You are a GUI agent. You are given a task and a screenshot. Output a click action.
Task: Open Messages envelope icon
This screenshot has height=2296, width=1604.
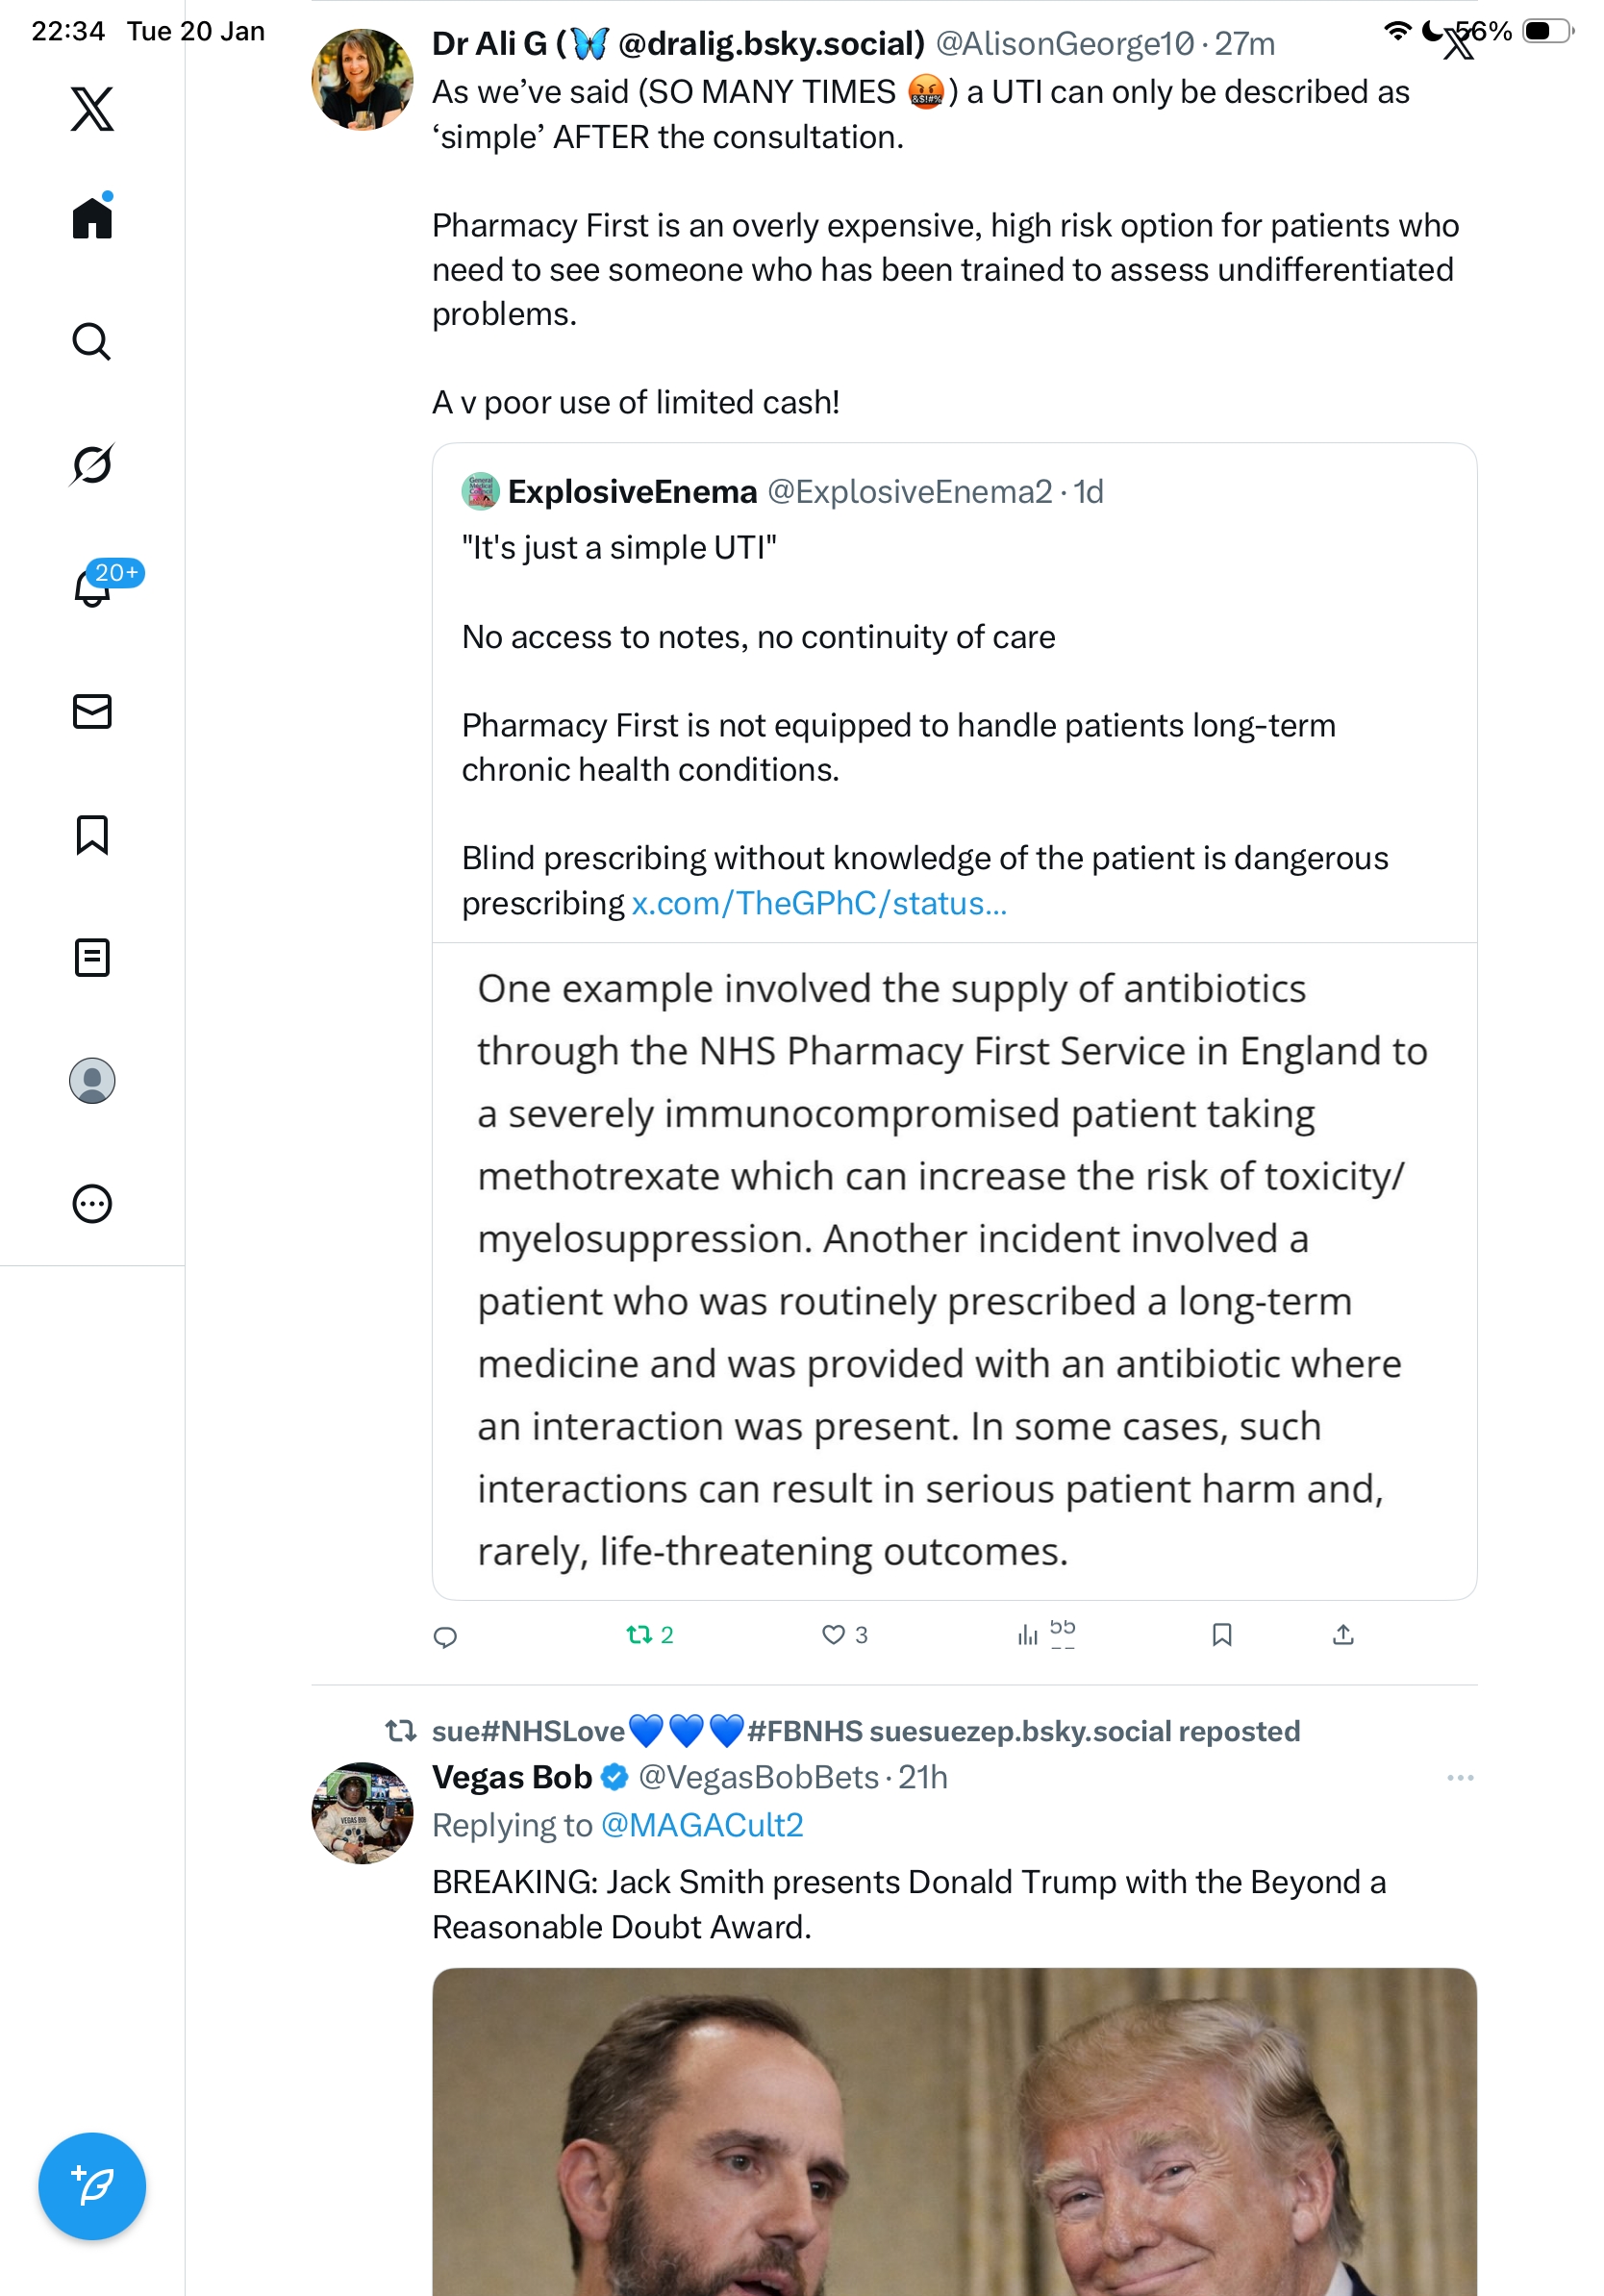tap(92, 712)
